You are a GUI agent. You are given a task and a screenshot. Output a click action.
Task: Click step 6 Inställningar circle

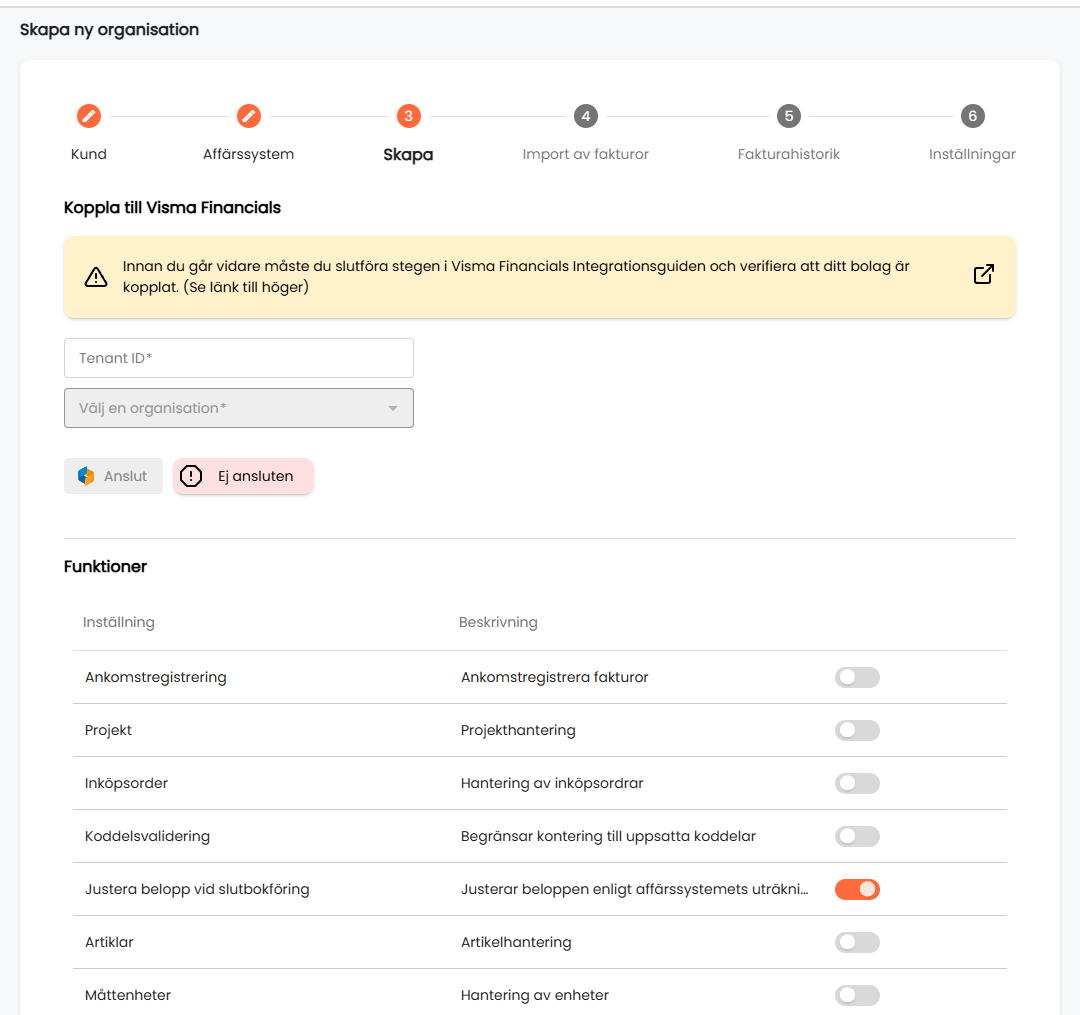pyautogui.click(x=973, y=116)
